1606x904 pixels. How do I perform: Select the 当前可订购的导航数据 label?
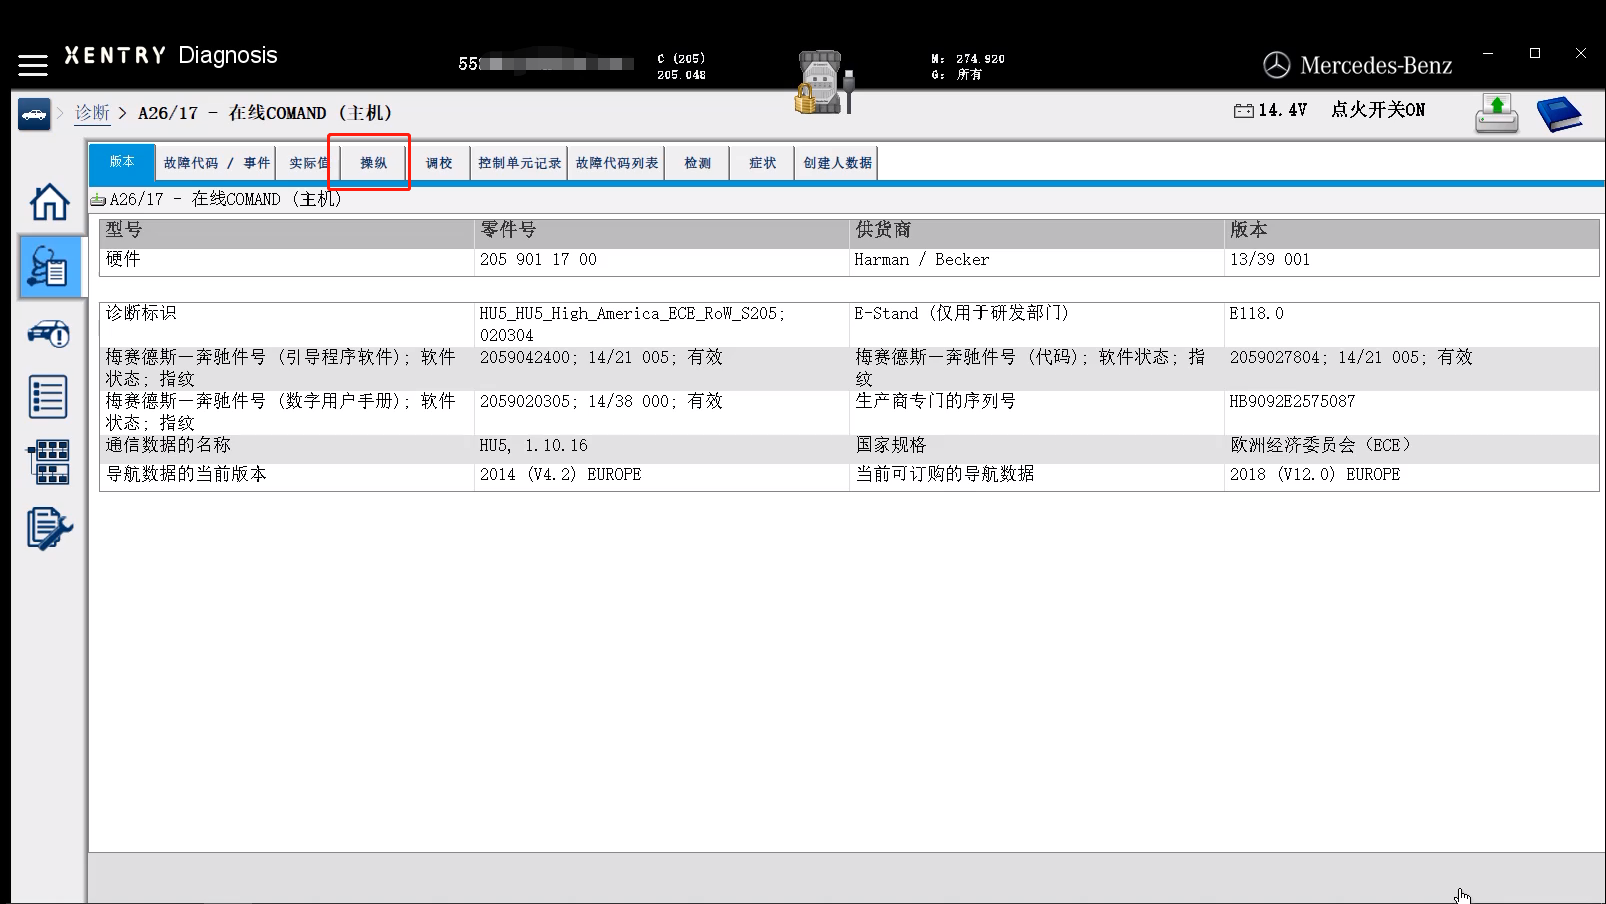click(x=945, y=475)
